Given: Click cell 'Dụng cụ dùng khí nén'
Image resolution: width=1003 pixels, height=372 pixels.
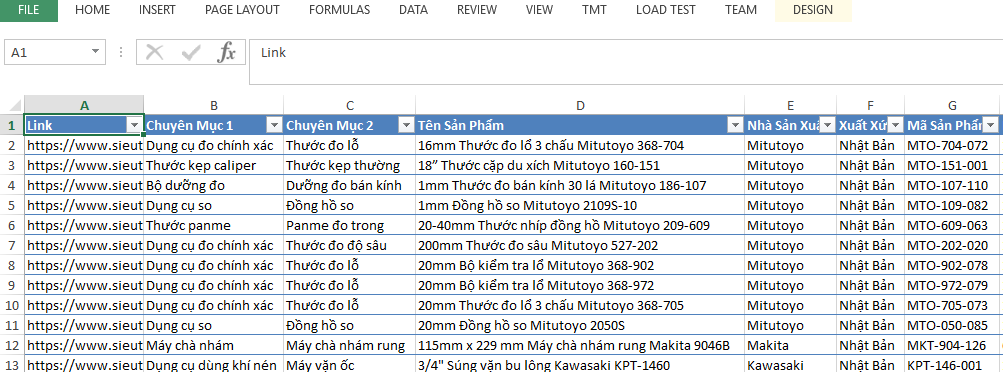Looking at the screenshot, I should [x=214, y=365].
